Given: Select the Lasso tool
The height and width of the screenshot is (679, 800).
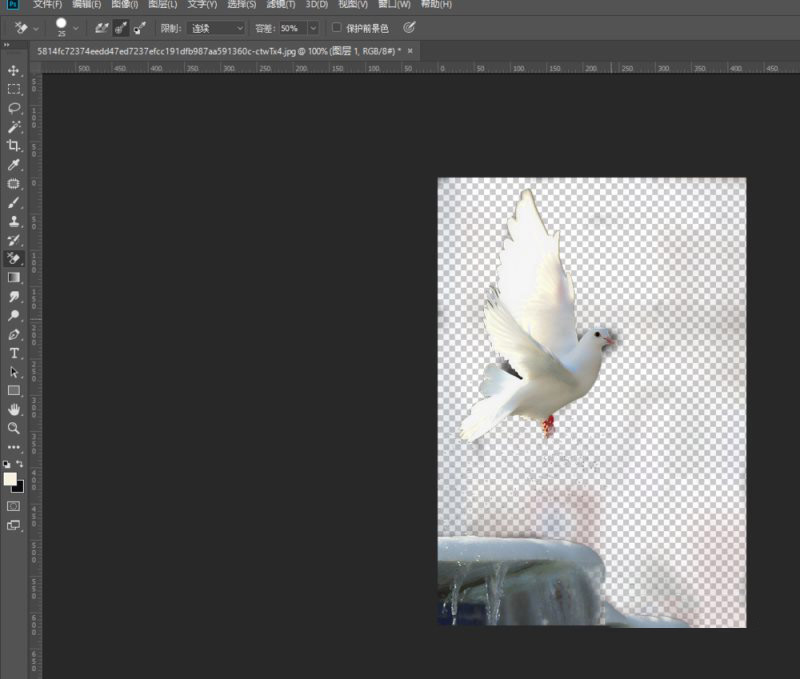Looking at the screenshot, I should [14, 108].
